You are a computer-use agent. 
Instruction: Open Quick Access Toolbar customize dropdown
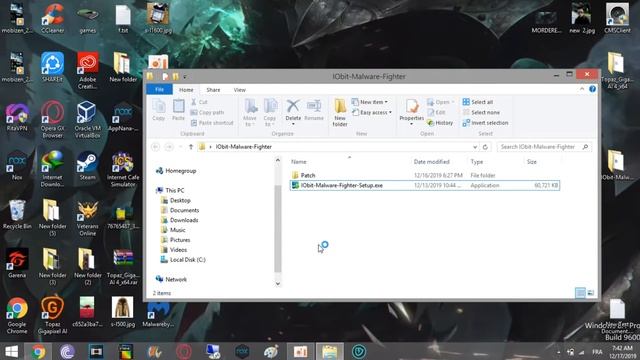[184, 76]
